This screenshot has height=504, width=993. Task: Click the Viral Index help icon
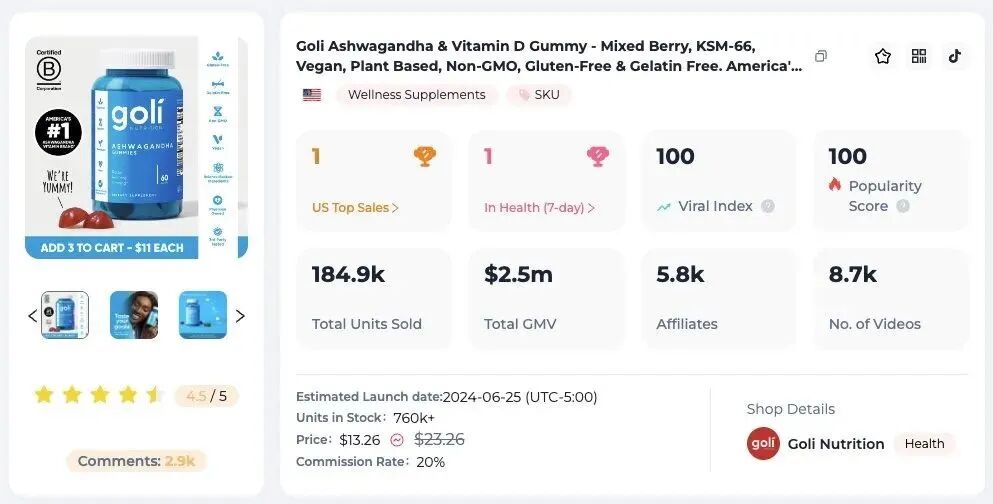pos(768,206)
